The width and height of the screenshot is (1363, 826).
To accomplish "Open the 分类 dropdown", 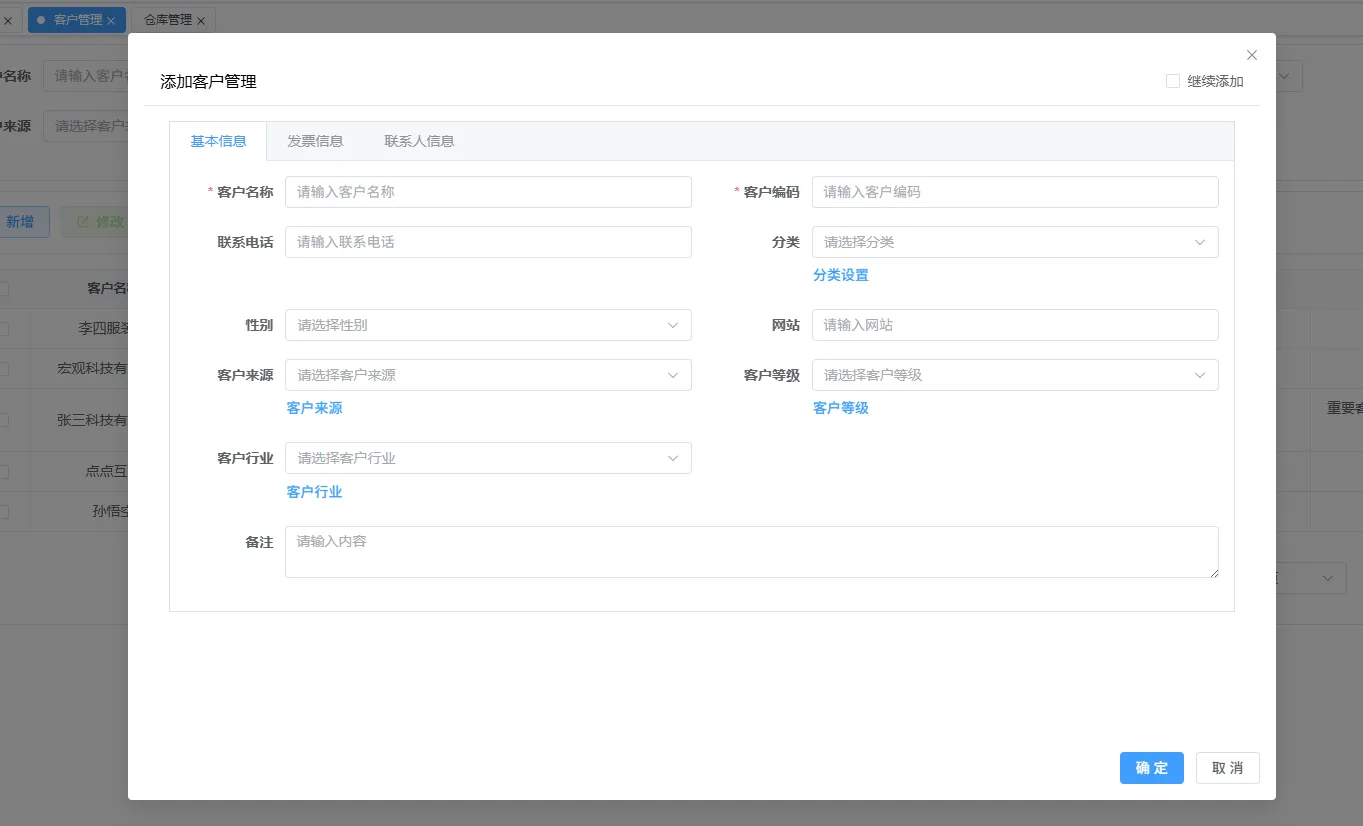I will pos(1014,242).
